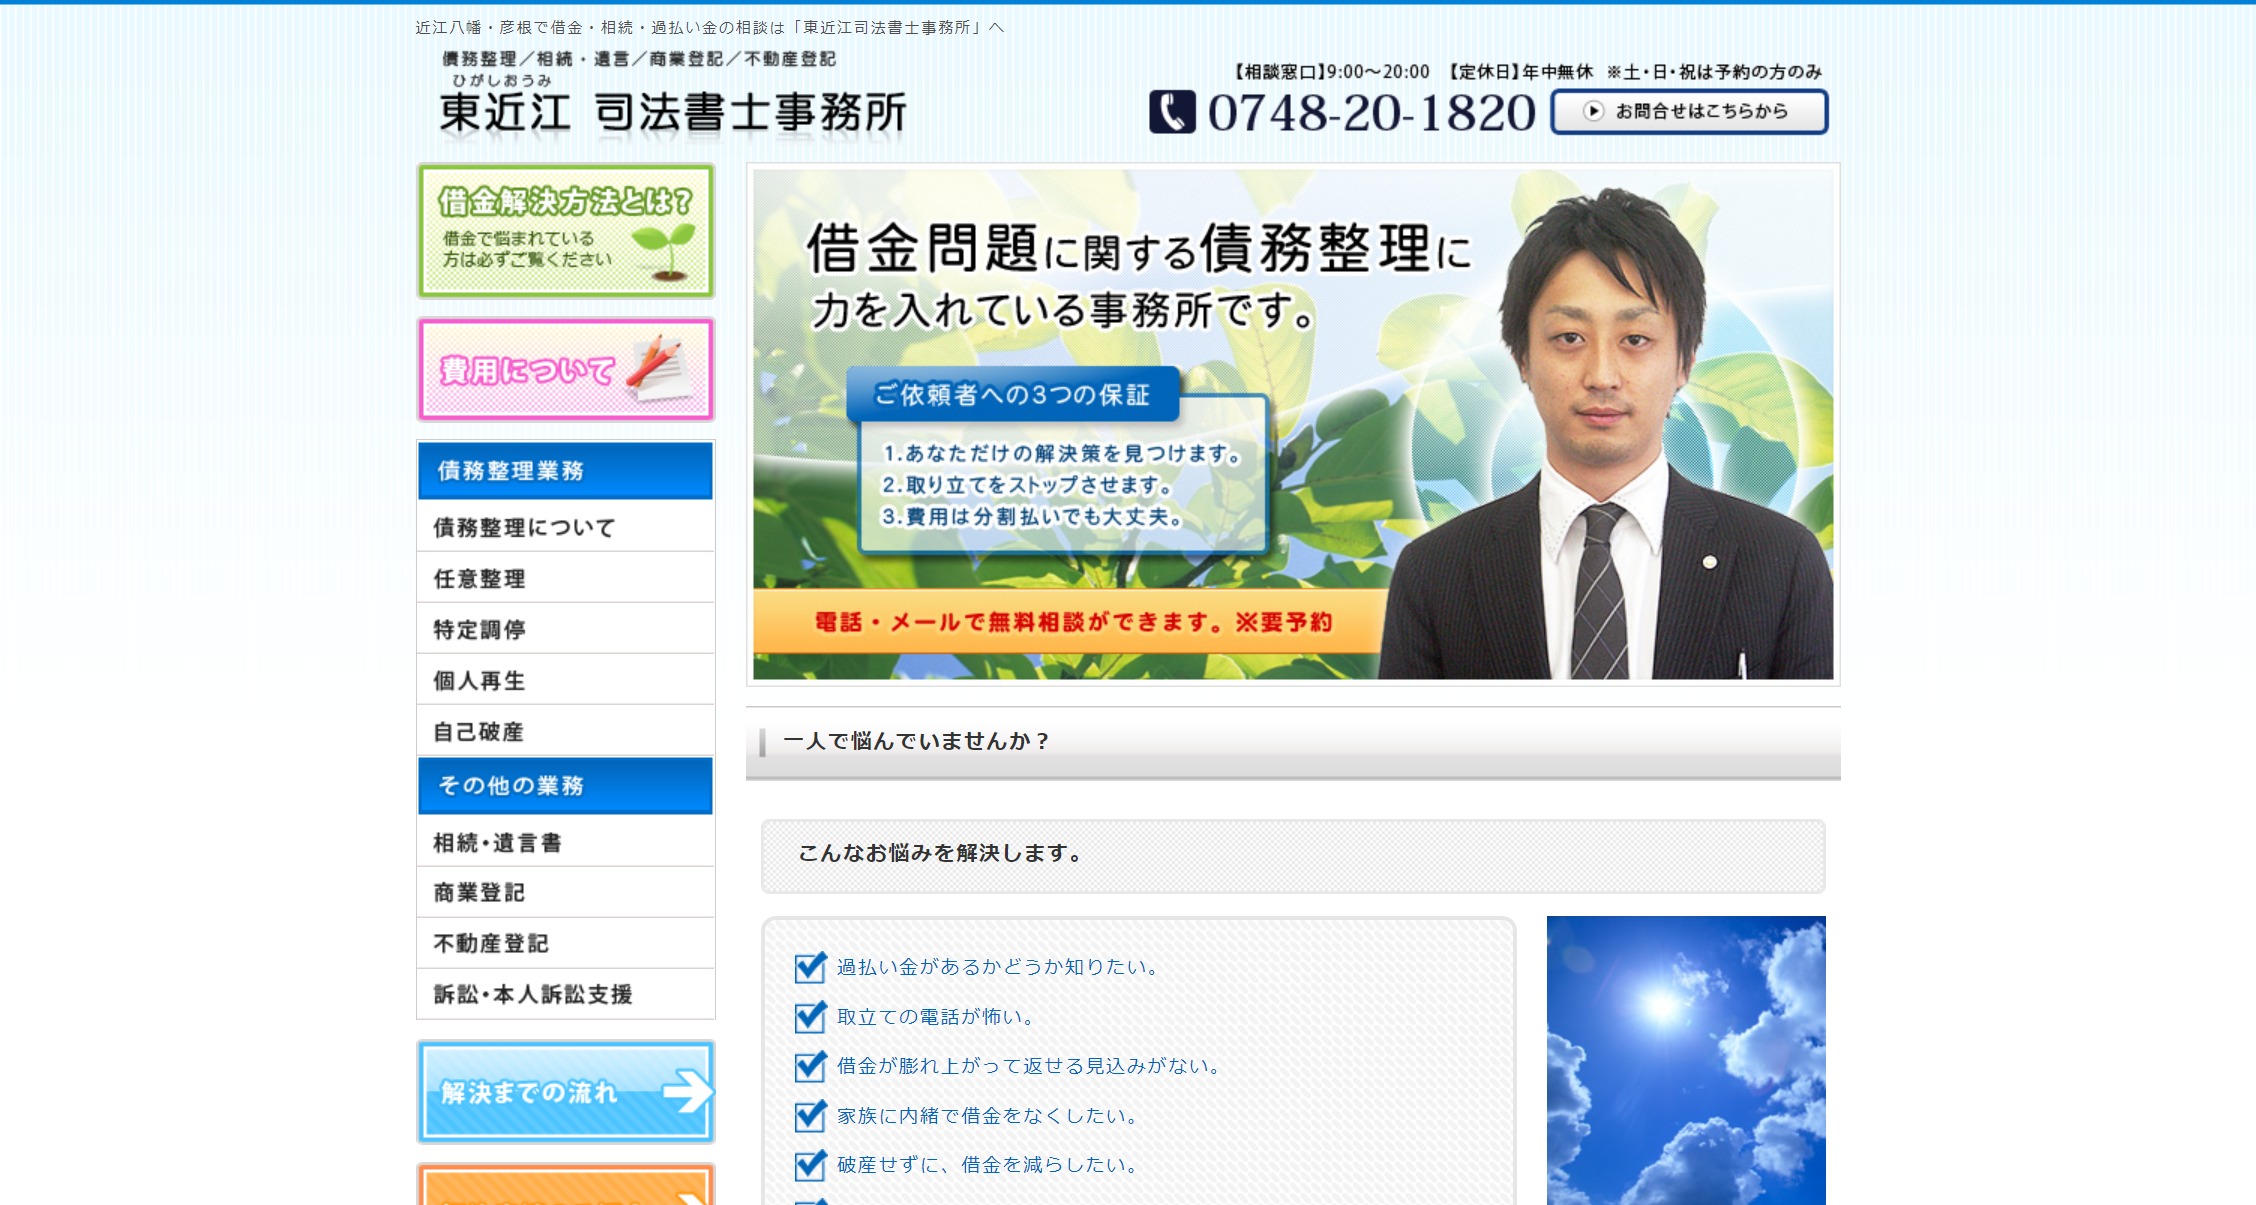Open the その他の業務 menu header
2256x1205 pixels.
(x=565, y=785)
